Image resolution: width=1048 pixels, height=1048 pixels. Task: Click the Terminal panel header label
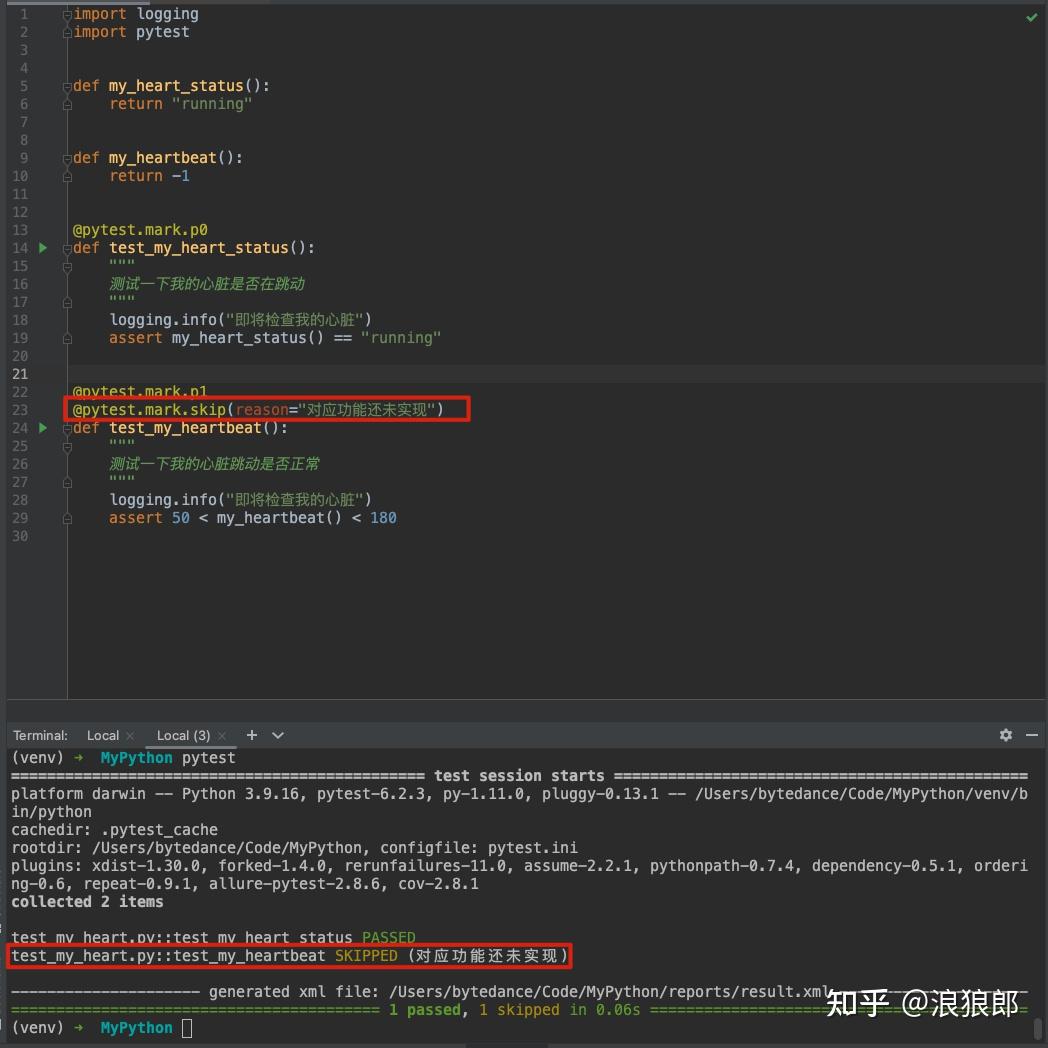click(39, 735)
